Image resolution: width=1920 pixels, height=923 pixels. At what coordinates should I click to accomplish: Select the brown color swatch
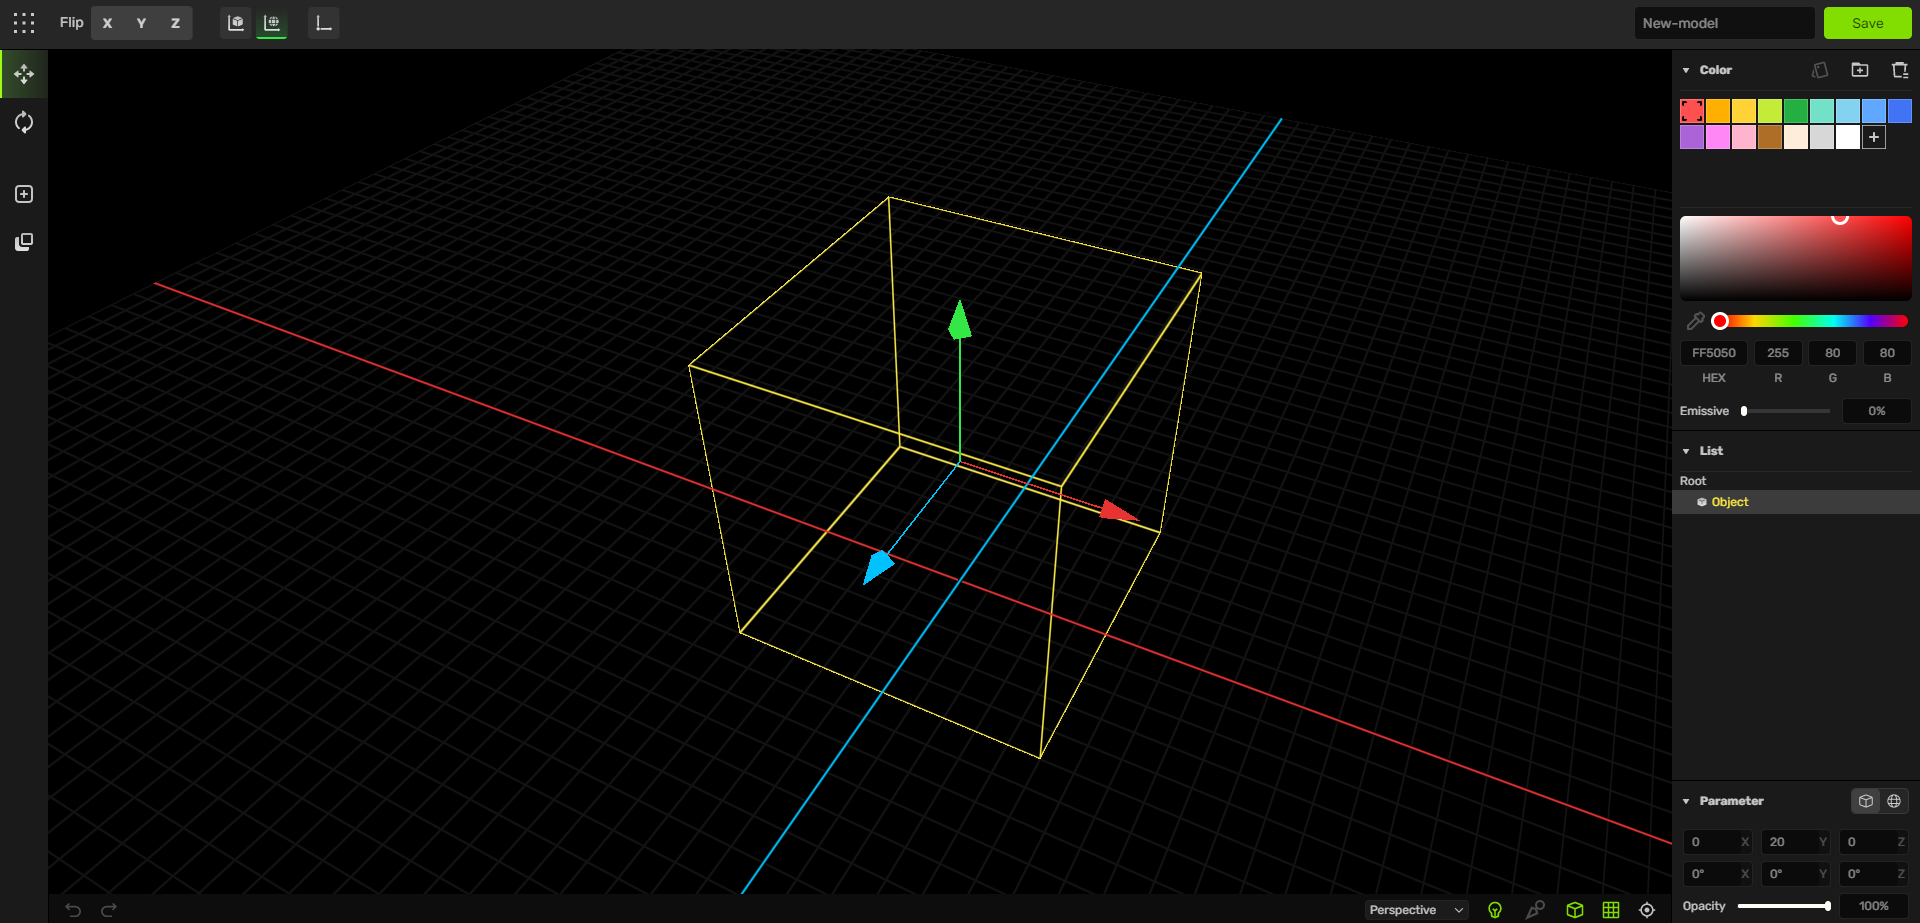coord(1770,137)
